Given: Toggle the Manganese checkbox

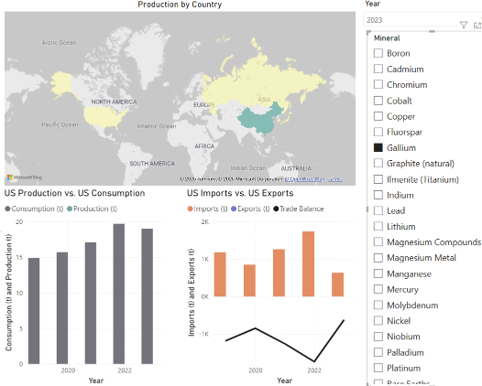Looking at the screenshot, I should coord(378,274).
